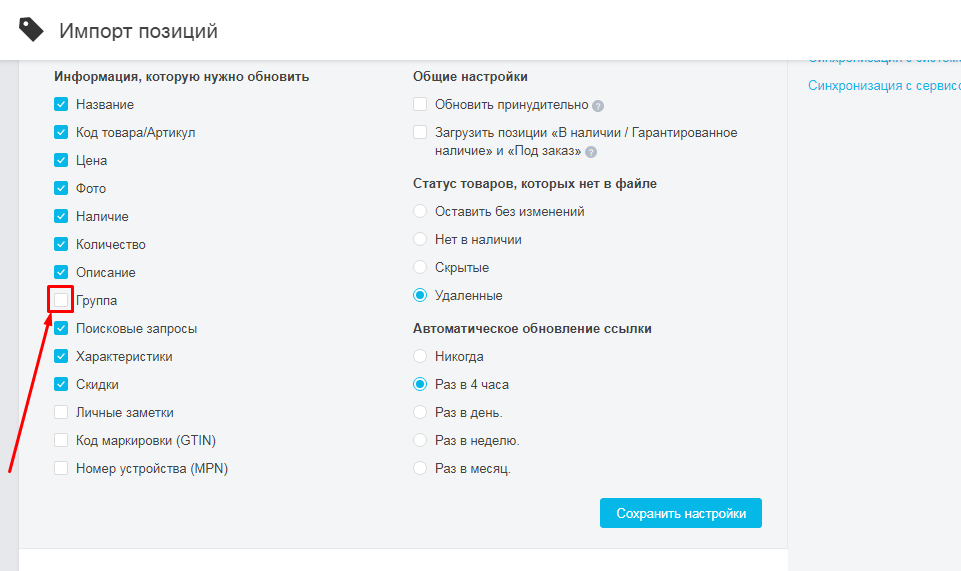Select Раз в неделю option
The image size is (961, 571).
(420, 440)
